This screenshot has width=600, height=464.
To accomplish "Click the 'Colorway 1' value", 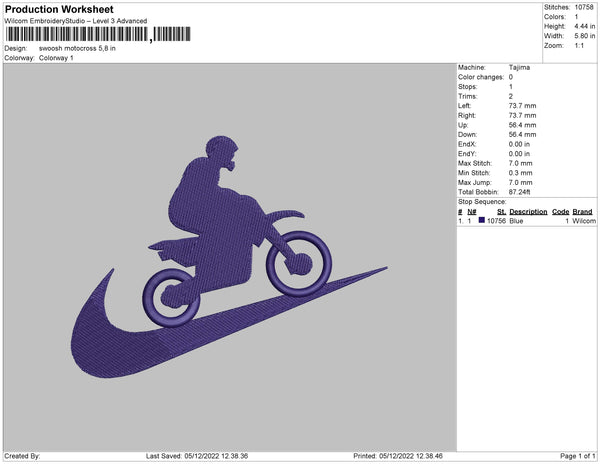I will (56, 58).
